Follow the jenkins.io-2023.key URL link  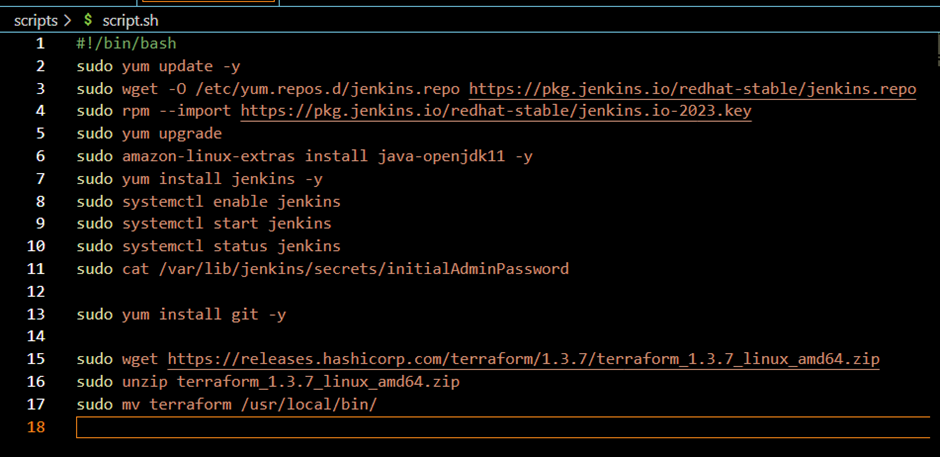pos(495,111)
